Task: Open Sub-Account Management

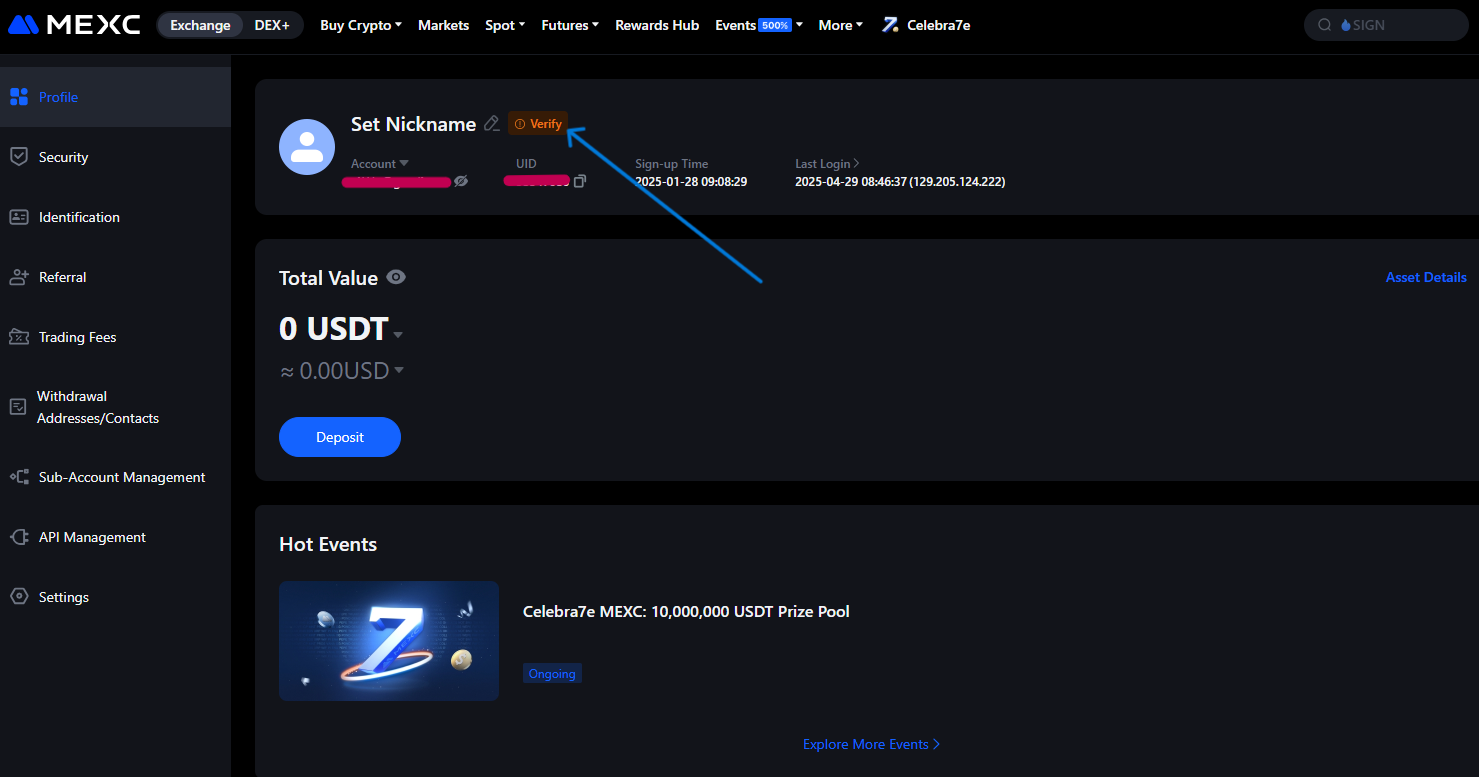Action: click(x=115, y=477)
